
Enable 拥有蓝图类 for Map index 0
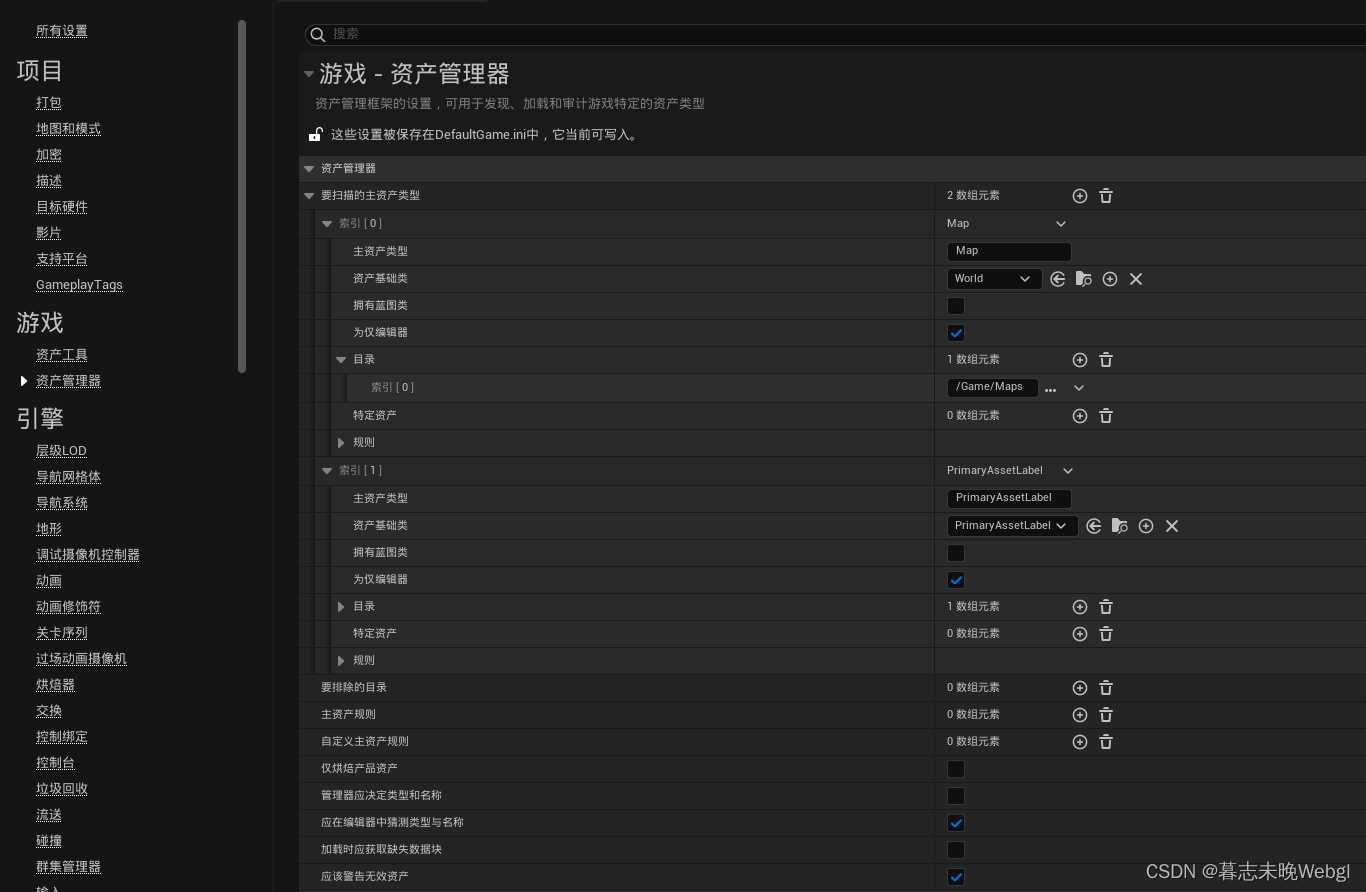[x=956, y=306]
